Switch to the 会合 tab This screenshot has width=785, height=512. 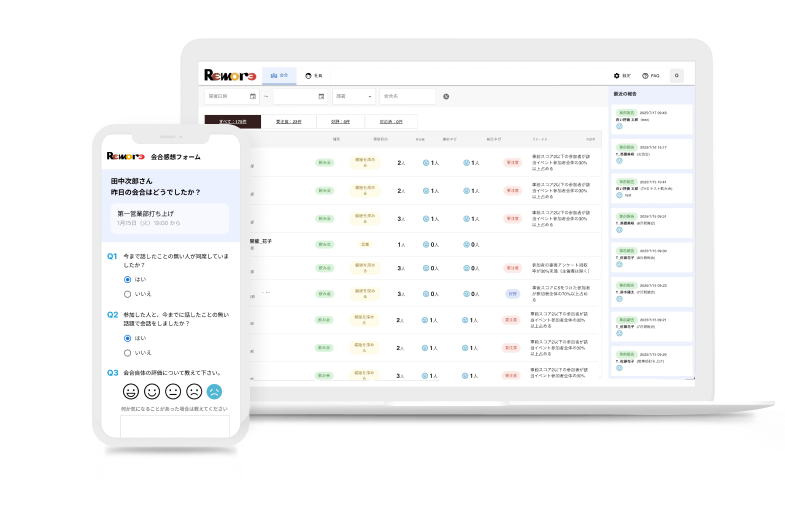pyautogui.click(x=279, y=75)
